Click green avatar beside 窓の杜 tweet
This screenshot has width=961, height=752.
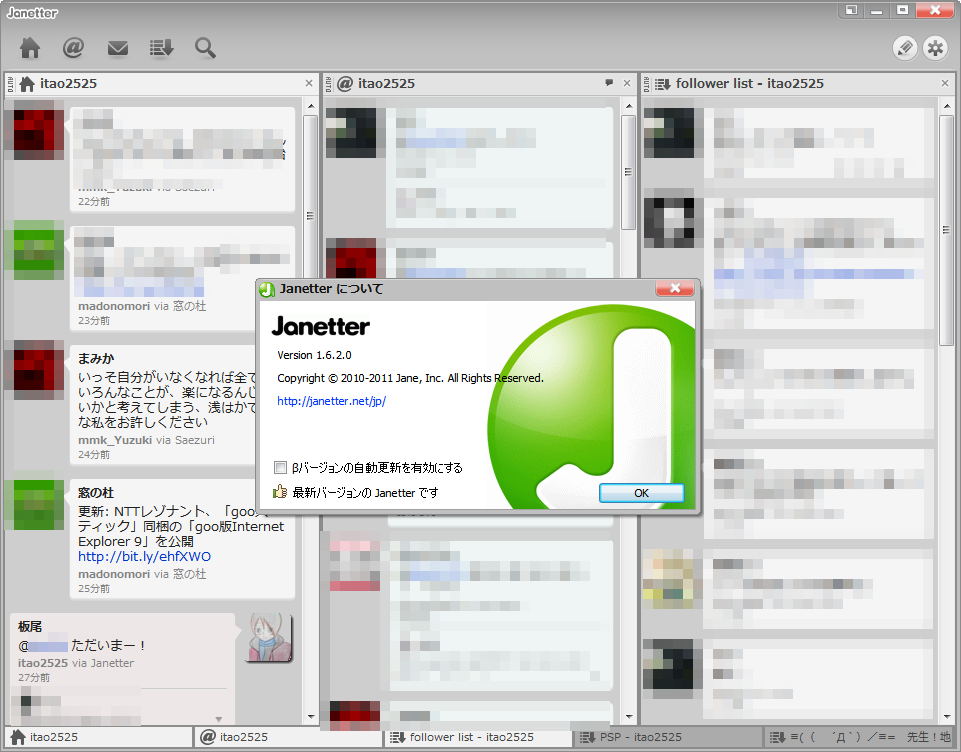pyautogui.click(x=37, y=504)
